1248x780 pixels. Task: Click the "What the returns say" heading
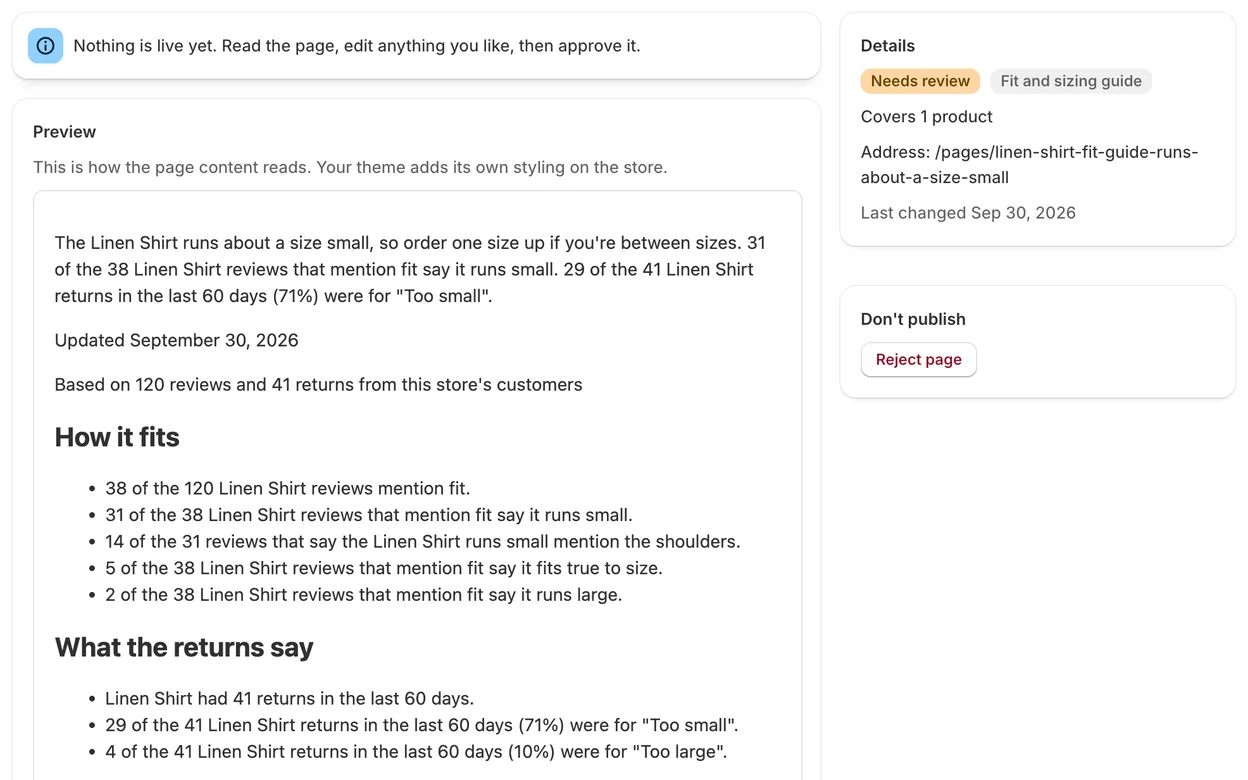184,647
